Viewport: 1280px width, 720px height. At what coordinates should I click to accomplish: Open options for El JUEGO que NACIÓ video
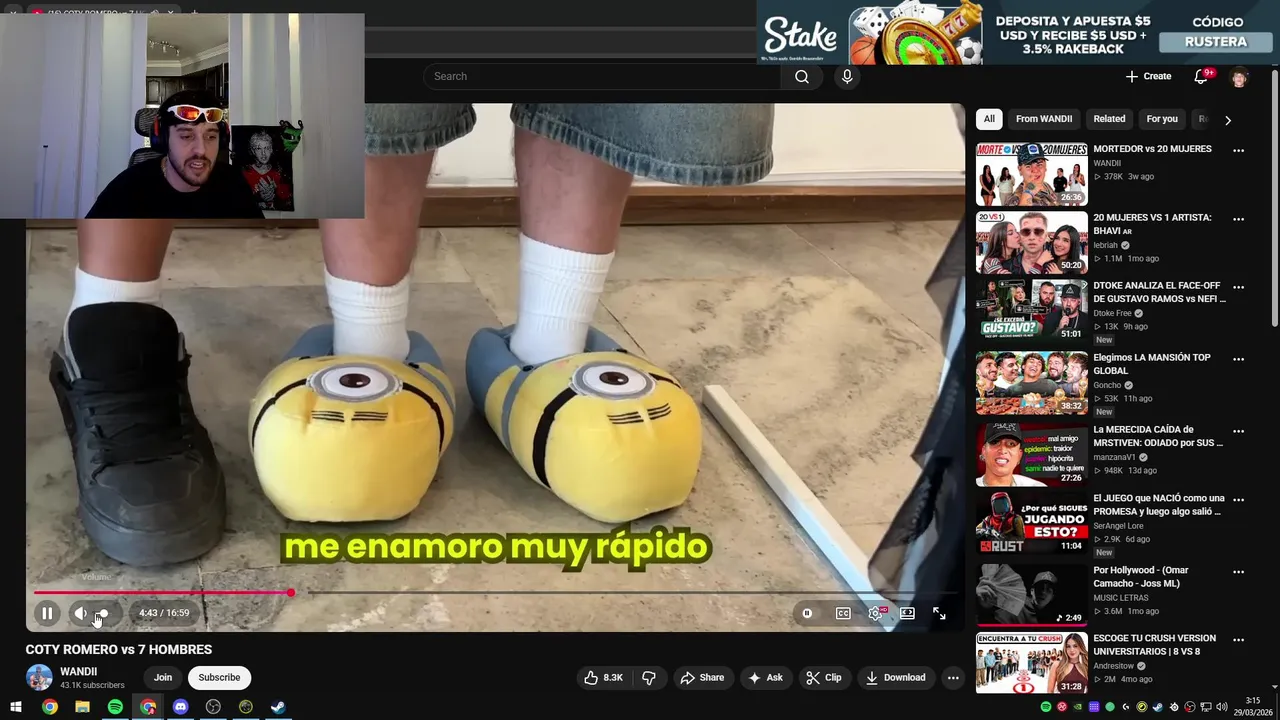point(1238,500)
